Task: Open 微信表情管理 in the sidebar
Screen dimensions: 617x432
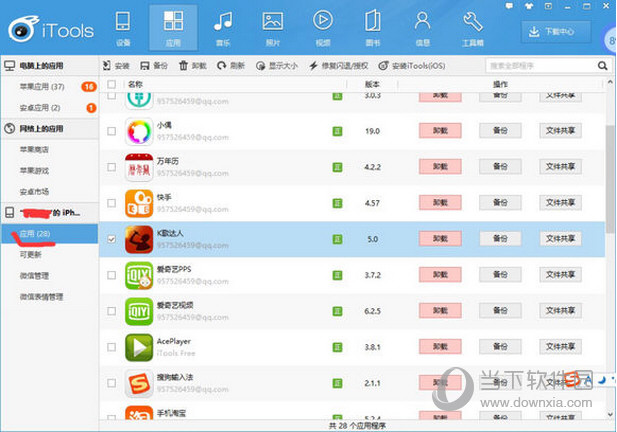Action: coord(50,297)
